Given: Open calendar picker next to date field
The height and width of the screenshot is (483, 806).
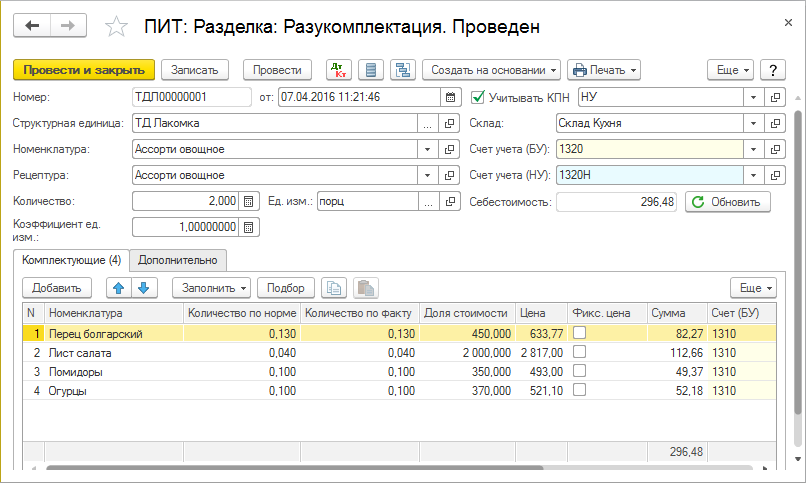Looking at the screenshot, I should coord(450,97).
